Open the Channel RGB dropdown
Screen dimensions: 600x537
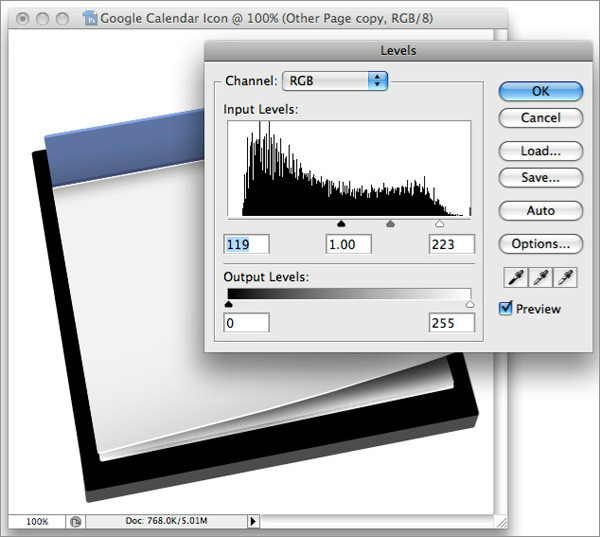pos(335,80)
